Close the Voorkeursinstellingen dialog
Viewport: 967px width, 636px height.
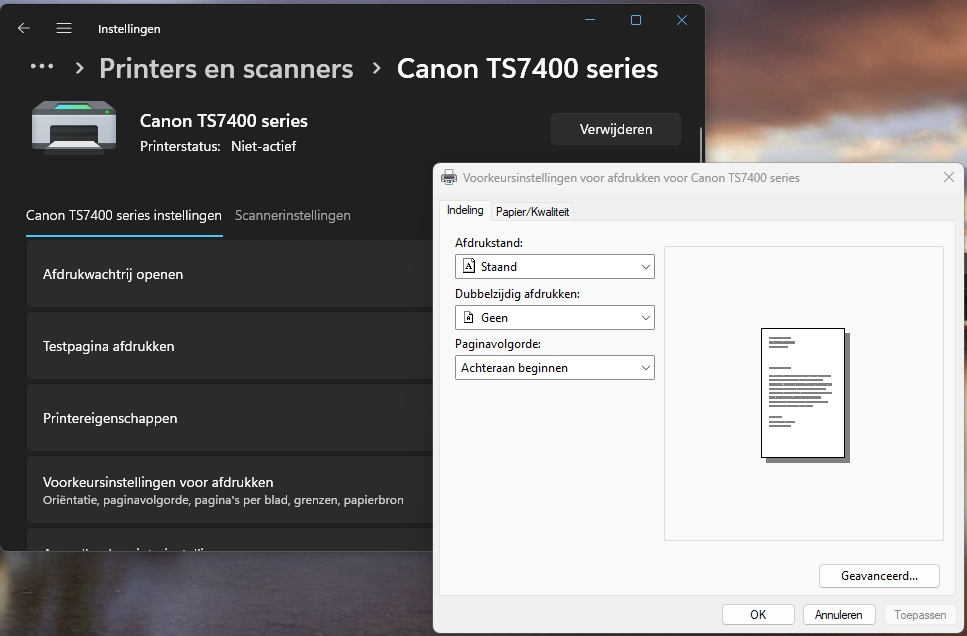click(949, 177)
